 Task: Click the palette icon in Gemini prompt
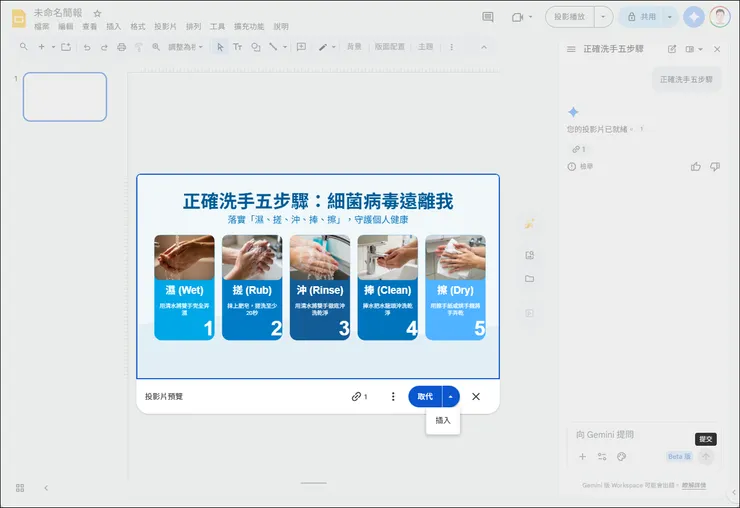coord(622,457)
